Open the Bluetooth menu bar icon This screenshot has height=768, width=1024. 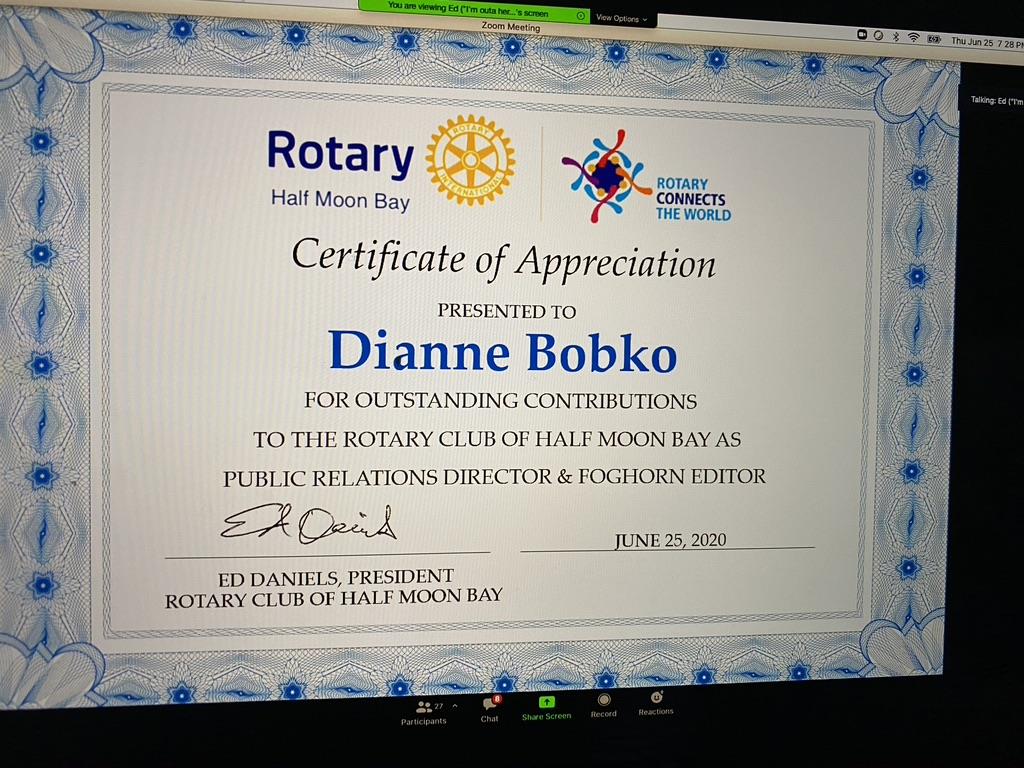pyautogui.click(x=896, y=37)
